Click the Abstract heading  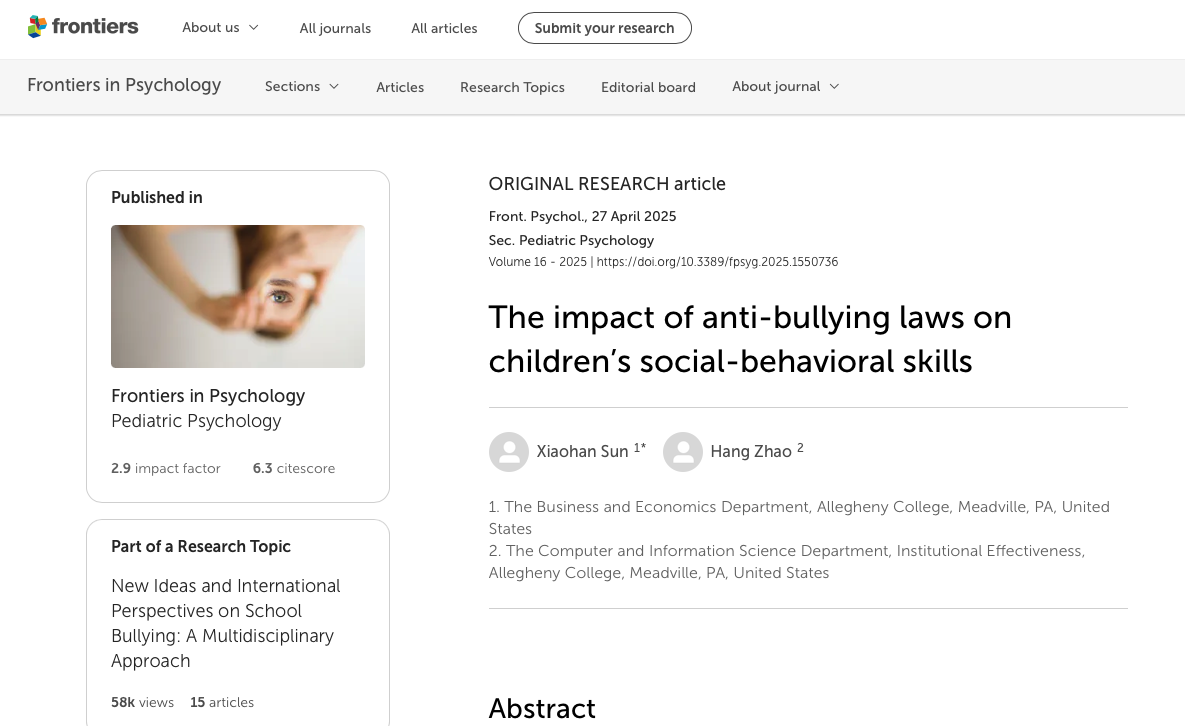[x=542, y=709]
